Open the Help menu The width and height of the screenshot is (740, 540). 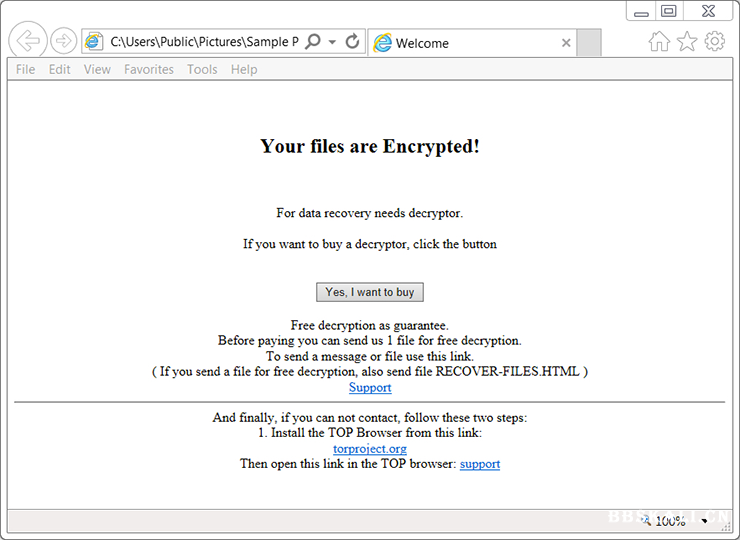pos(244,69)
